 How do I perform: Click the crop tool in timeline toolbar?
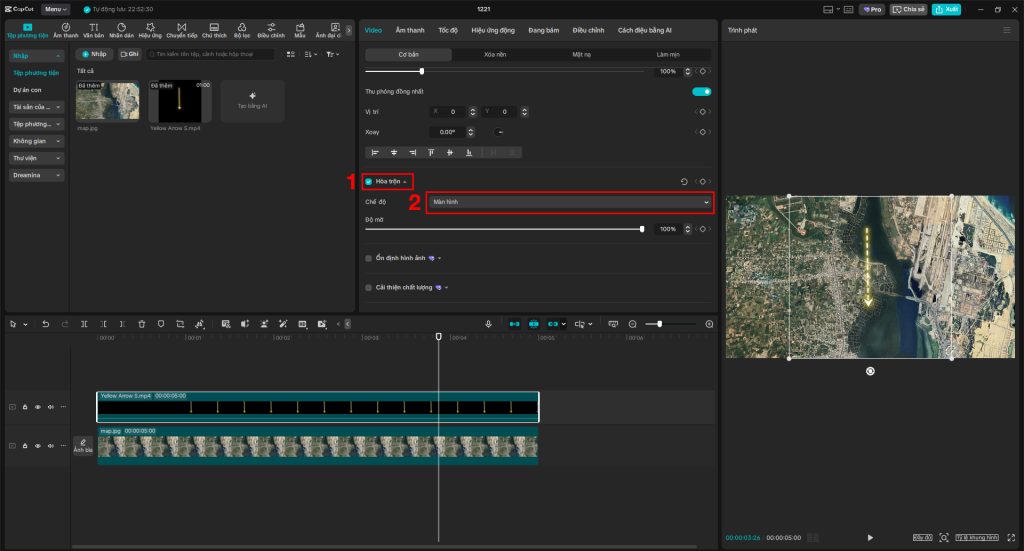tap(180, 324)
